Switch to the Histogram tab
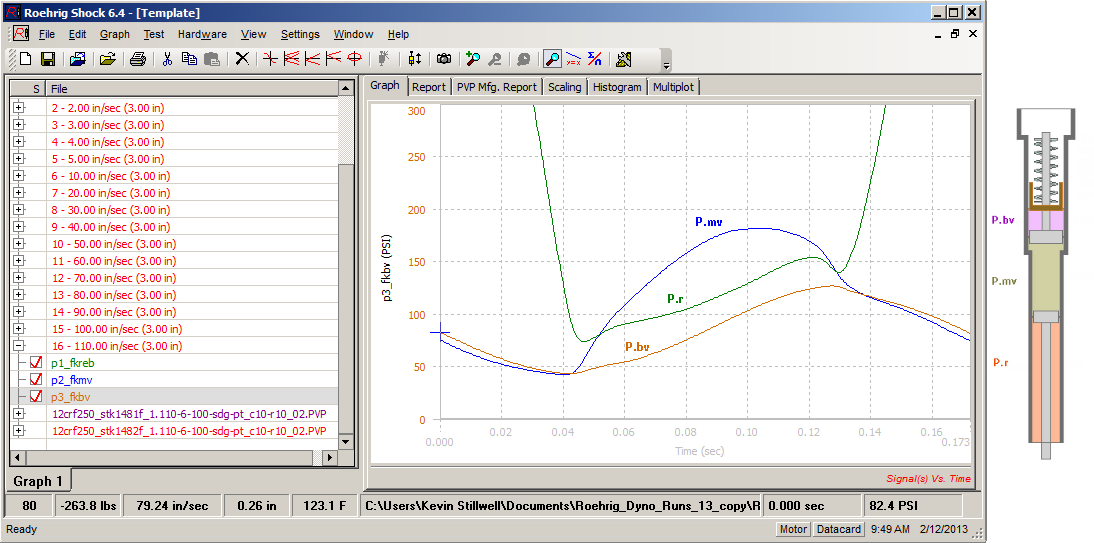The image size is (1094, 543). click(x=616, y=87)
